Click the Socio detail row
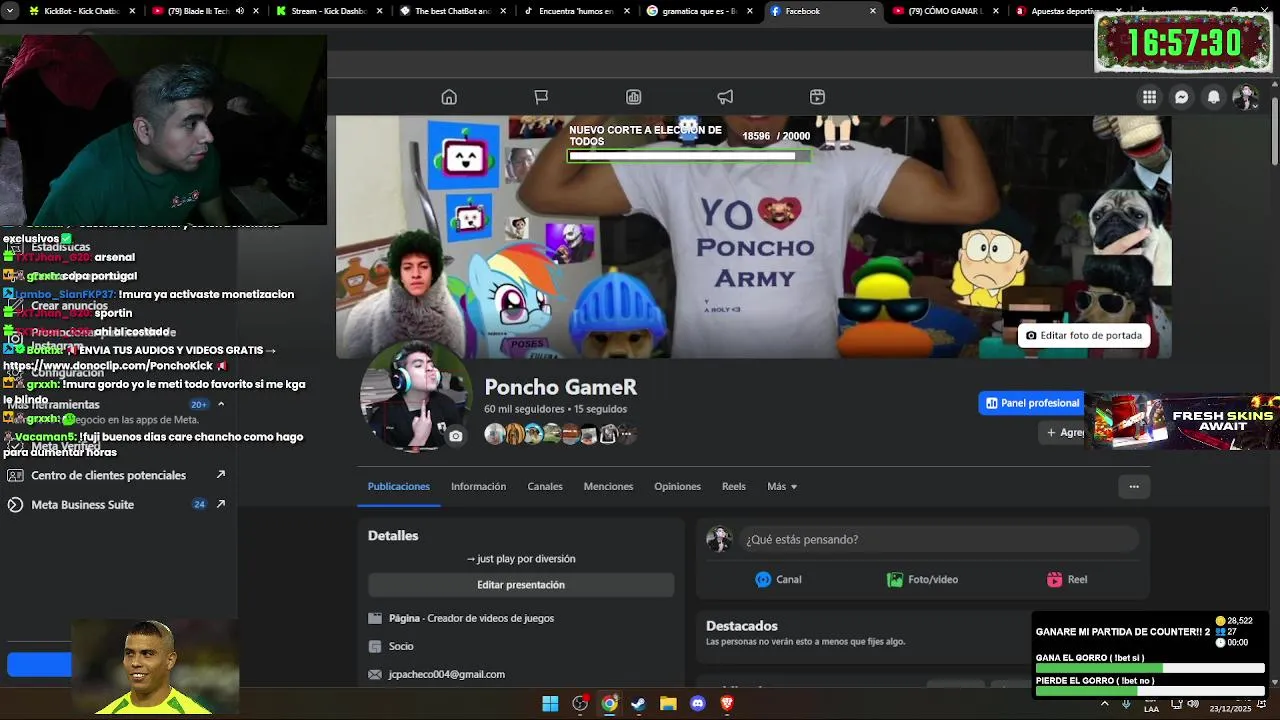 coord(391,646)
